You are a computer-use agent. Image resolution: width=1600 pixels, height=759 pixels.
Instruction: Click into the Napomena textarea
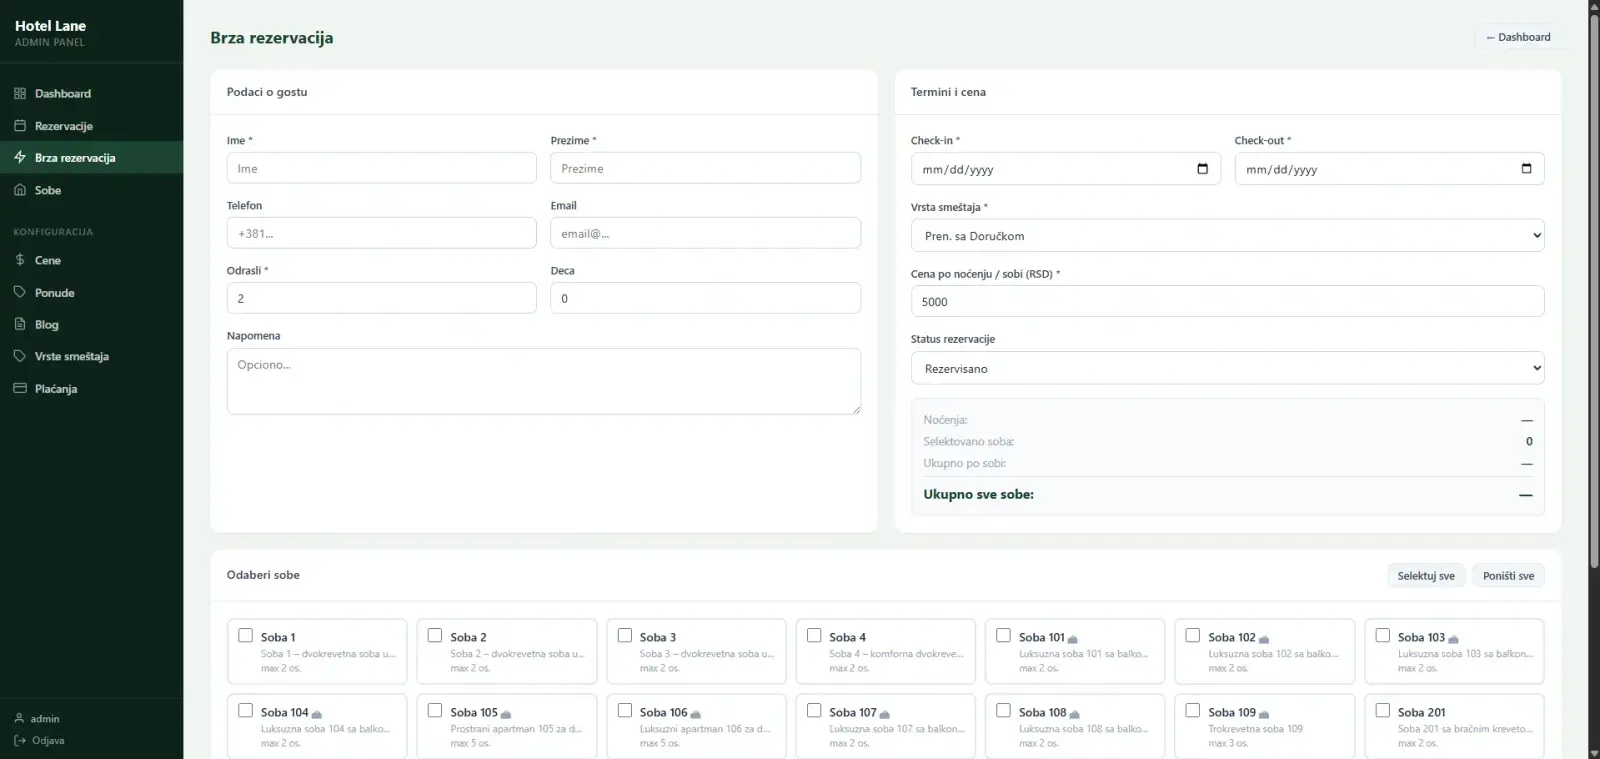pyautogui.click(x=543, y=381)
